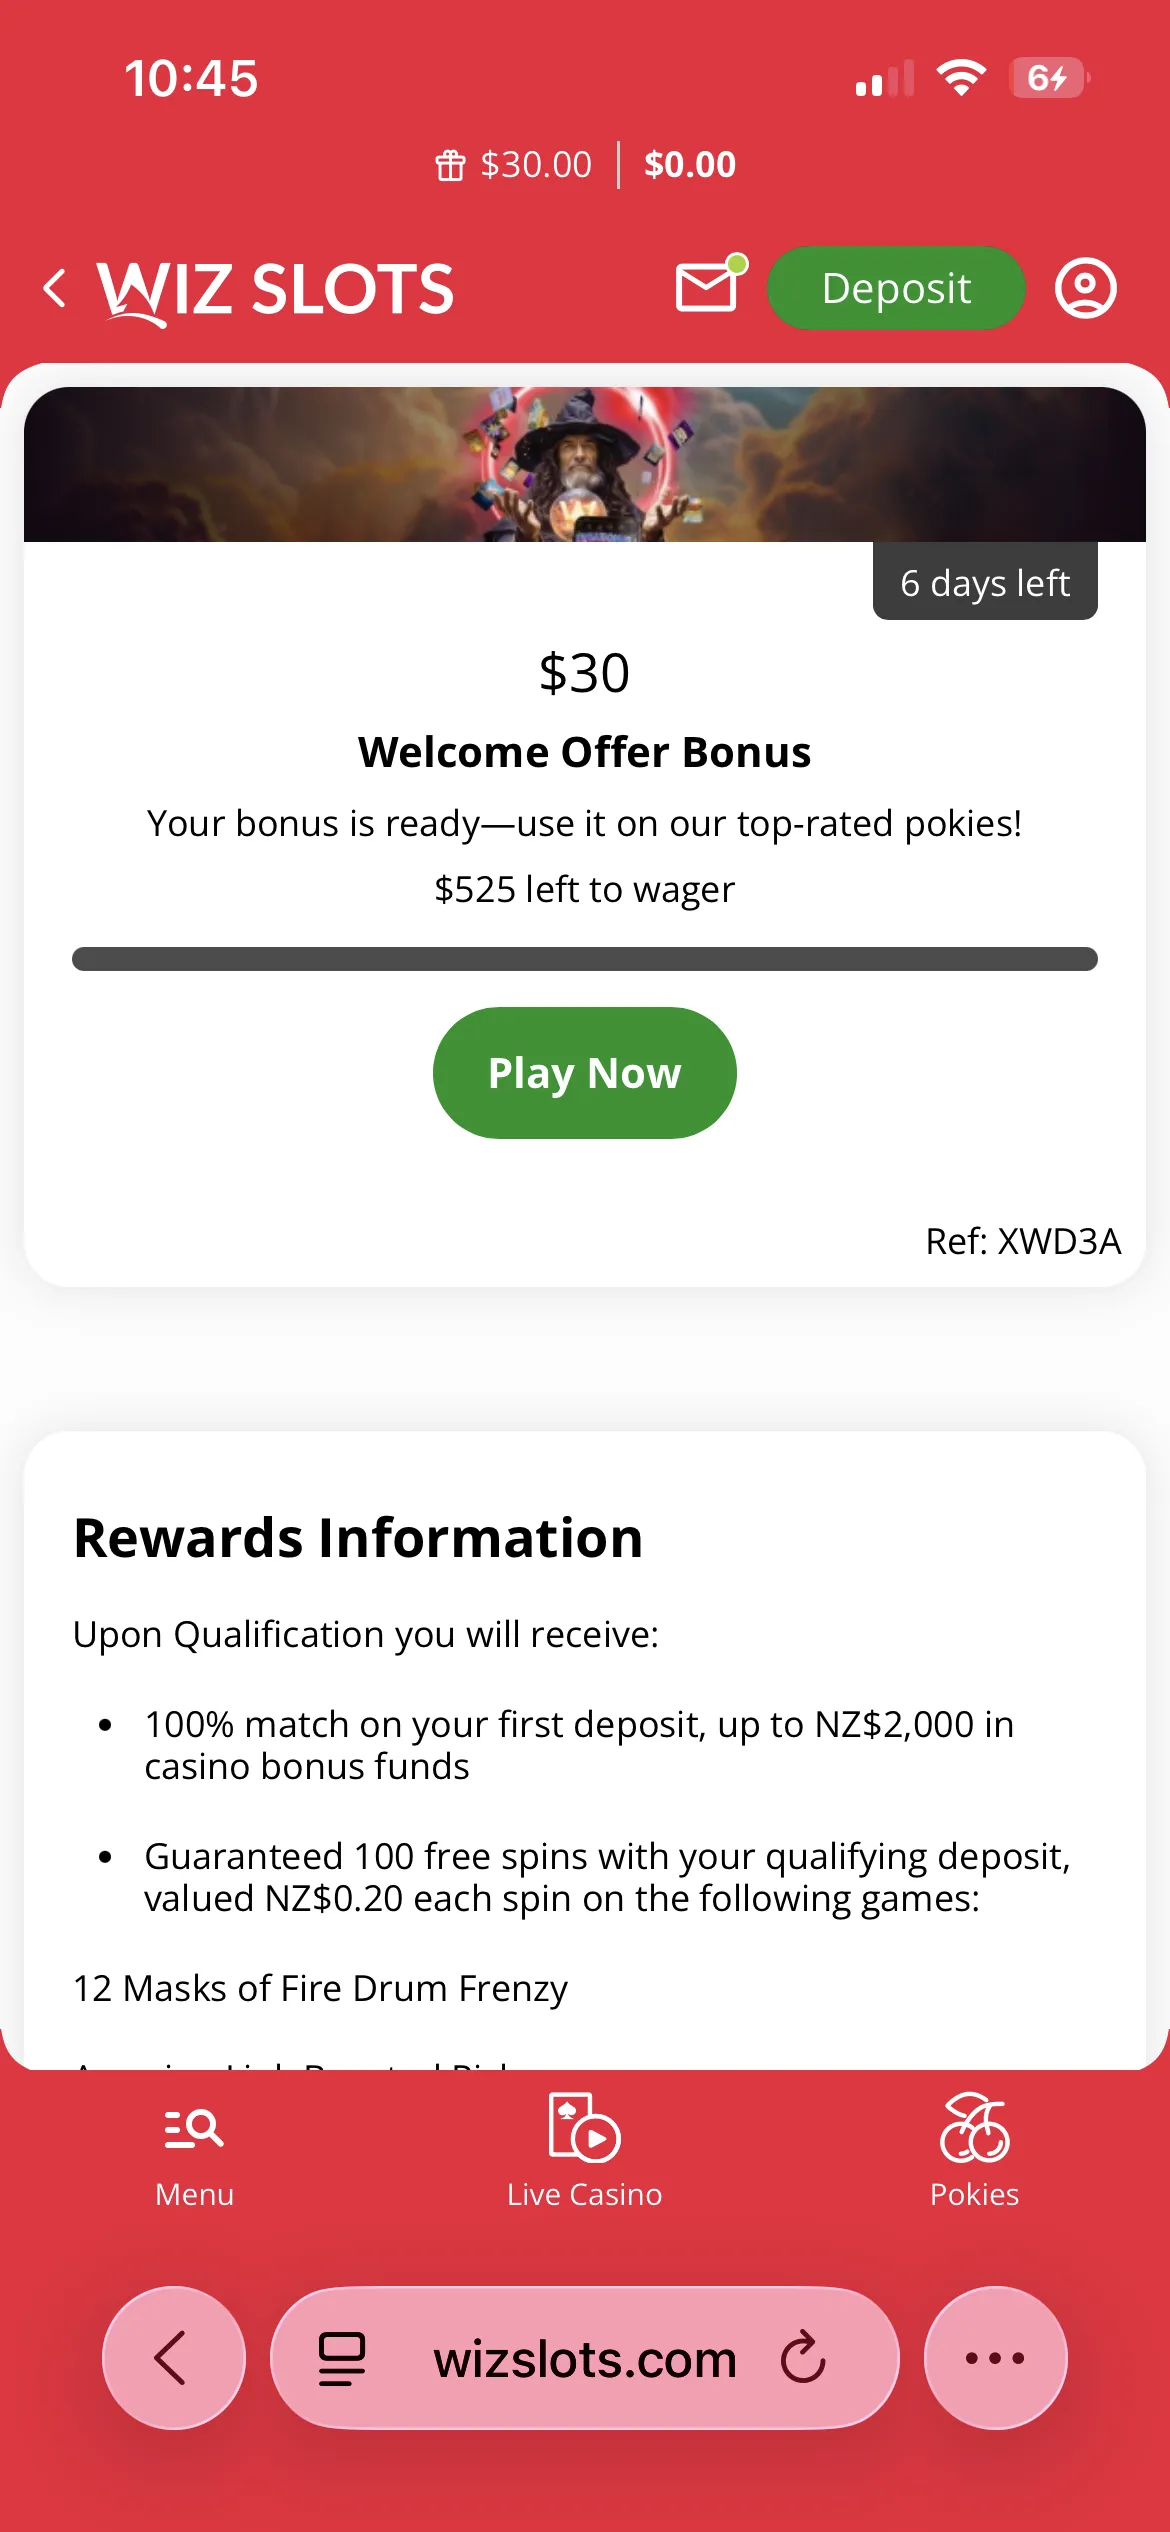Screen dimensions: 1170x2532
Task: Reload the wizslots.com page
Action: 803,2358
